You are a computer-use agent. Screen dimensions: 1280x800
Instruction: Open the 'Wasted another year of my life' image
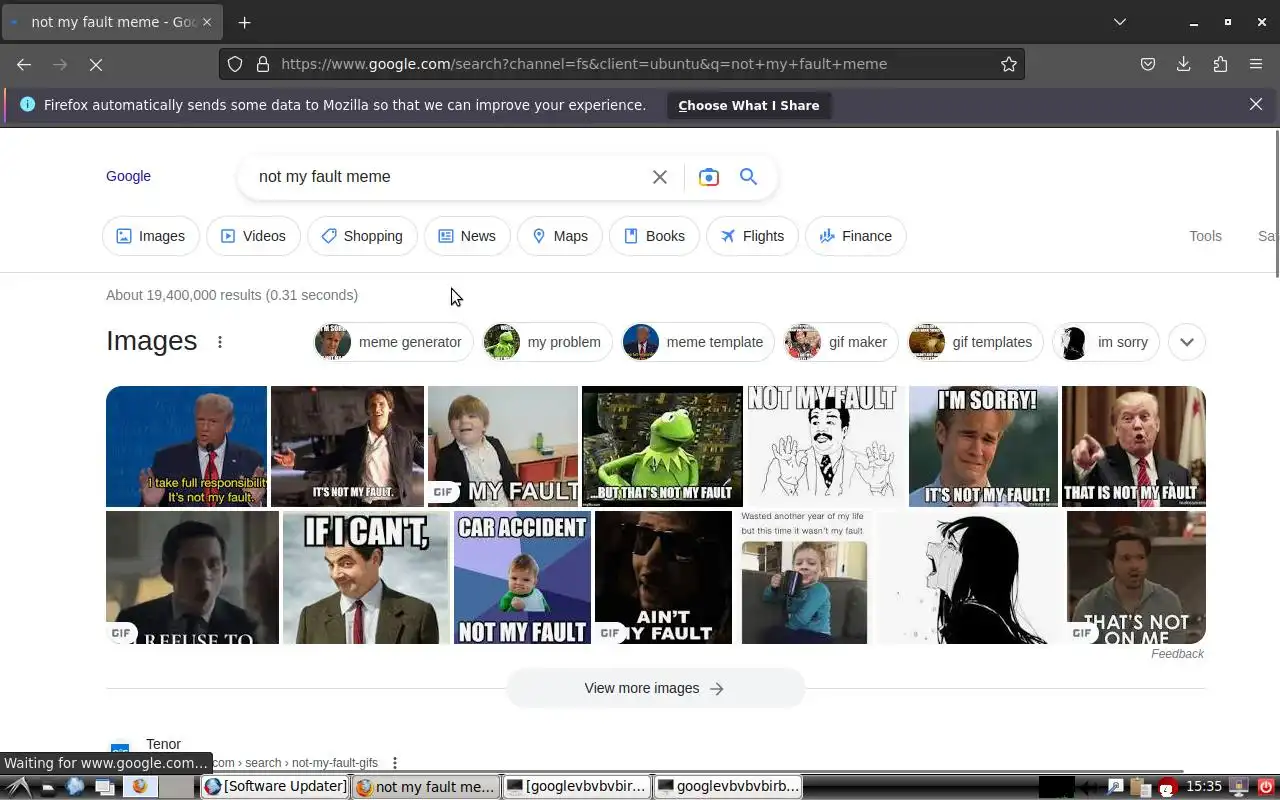(x=804, y=578)
